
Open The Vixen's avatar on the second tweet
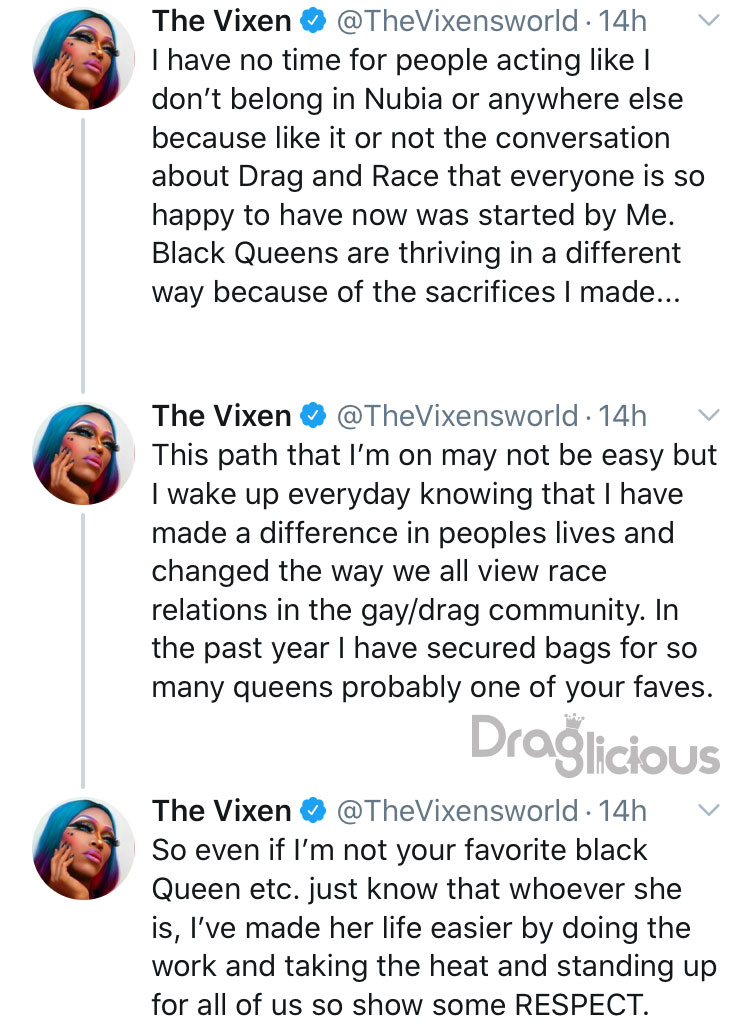tap(83, 453)
